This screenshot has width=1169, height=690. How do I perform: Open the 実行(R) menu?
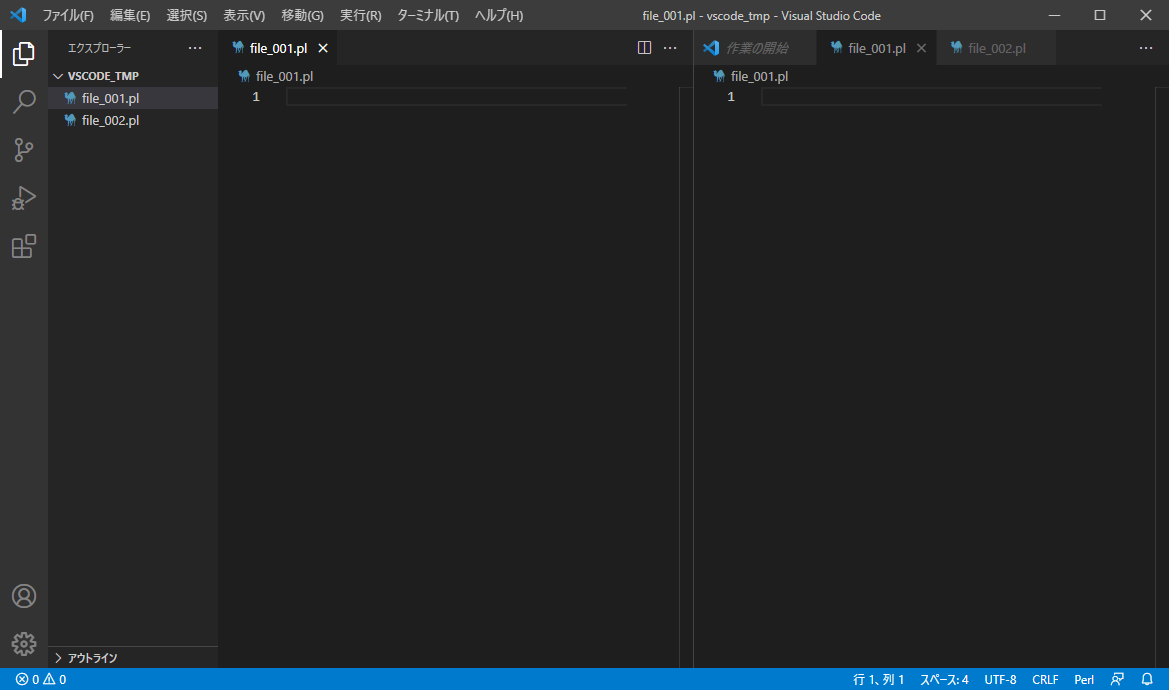coord(360,15)
